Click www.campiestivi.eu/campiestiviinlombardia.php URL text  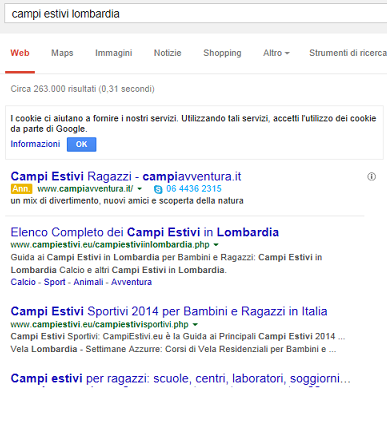pyautogui.click(x=110, y=245)
